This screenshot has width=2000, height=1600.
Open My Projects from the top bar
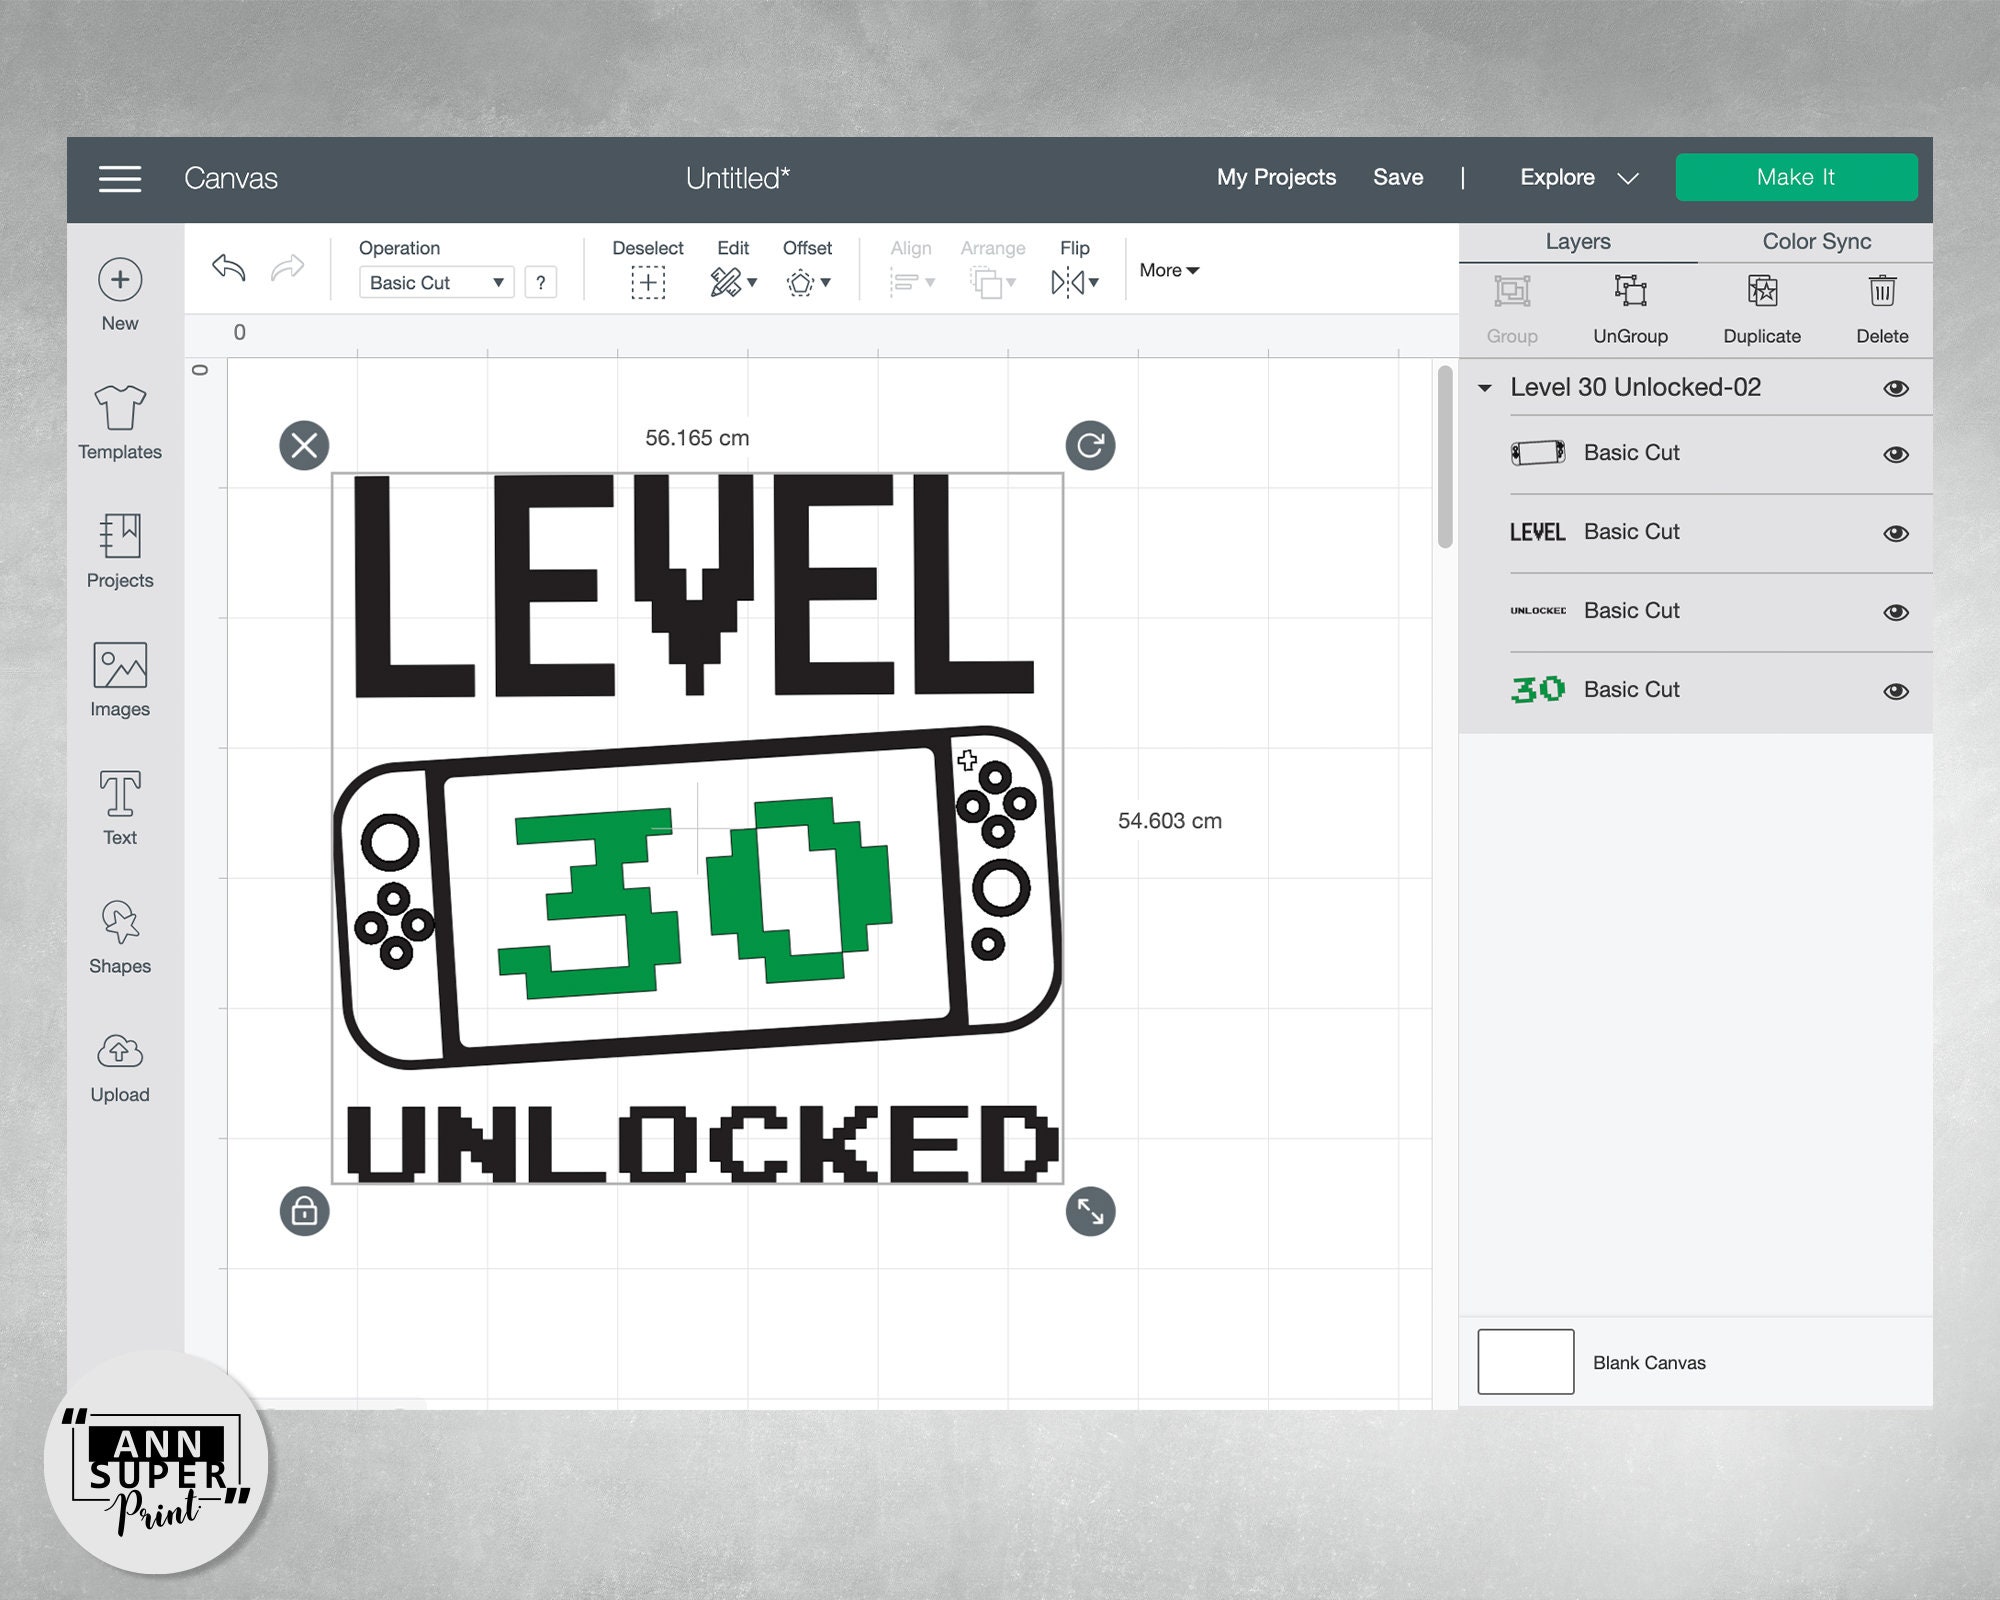tap(1275, 177)
